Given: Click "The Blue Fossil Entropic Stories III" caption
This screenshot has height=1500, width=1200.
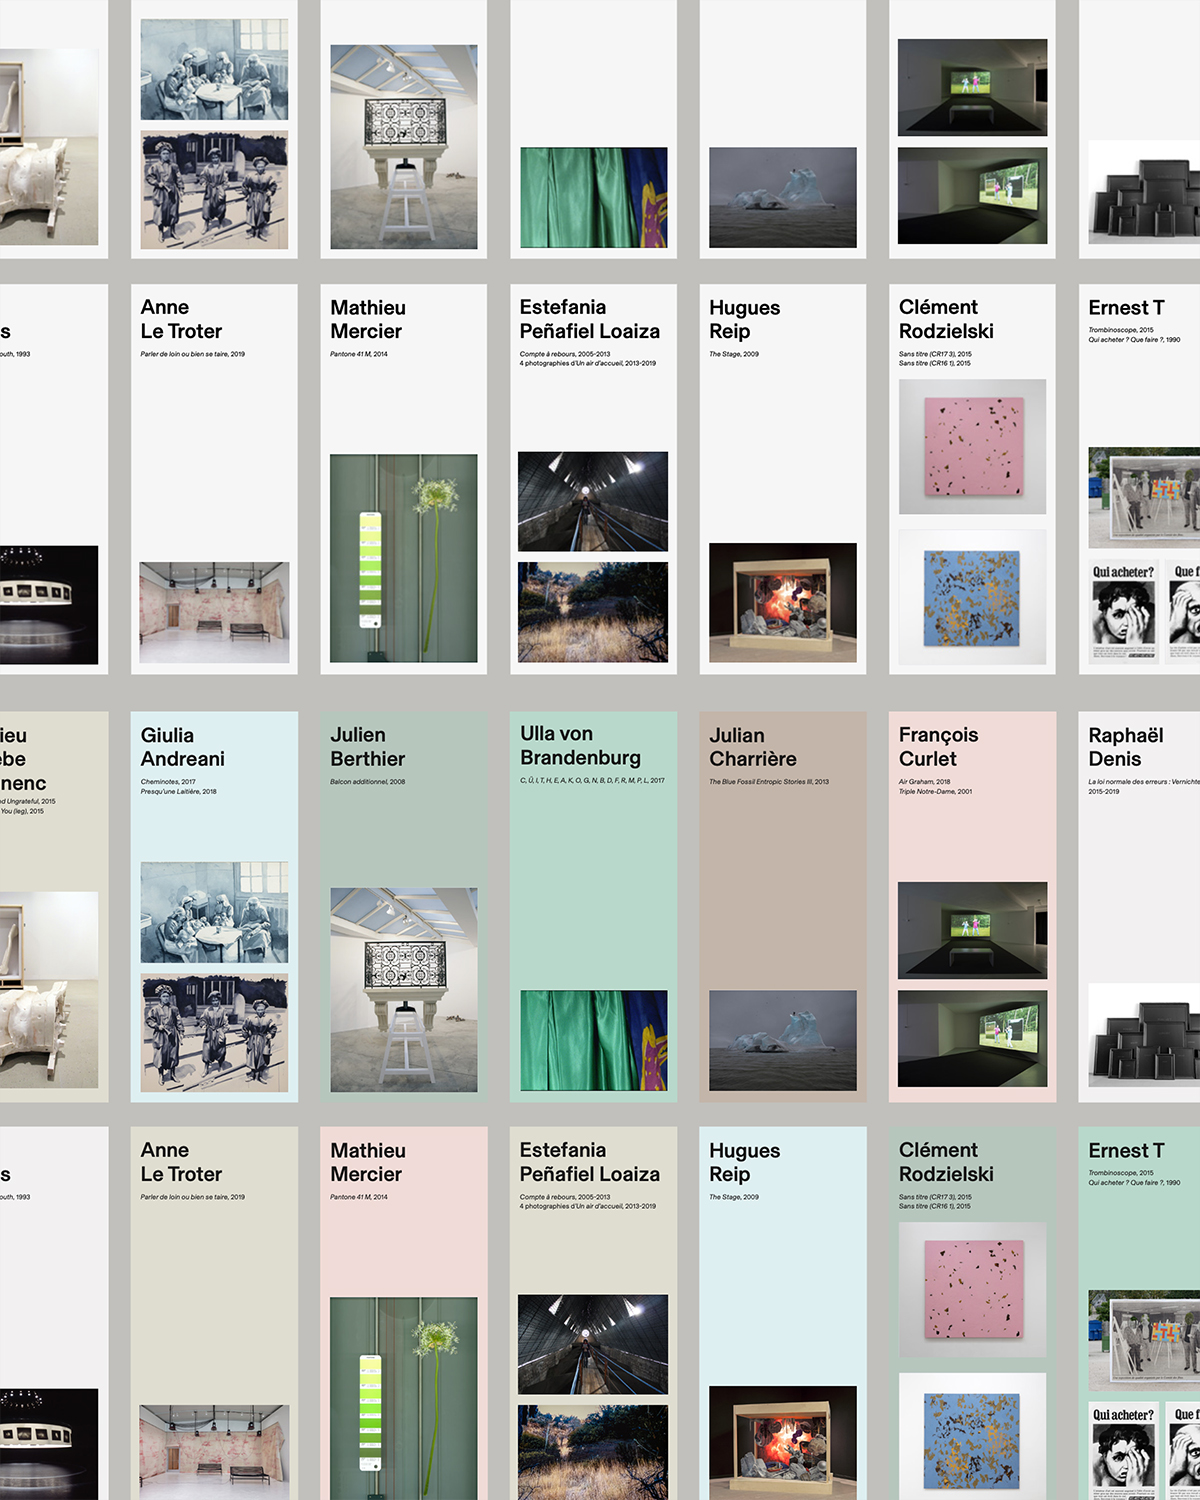Looking at the screenshot, I should click(x=768, y=782).
